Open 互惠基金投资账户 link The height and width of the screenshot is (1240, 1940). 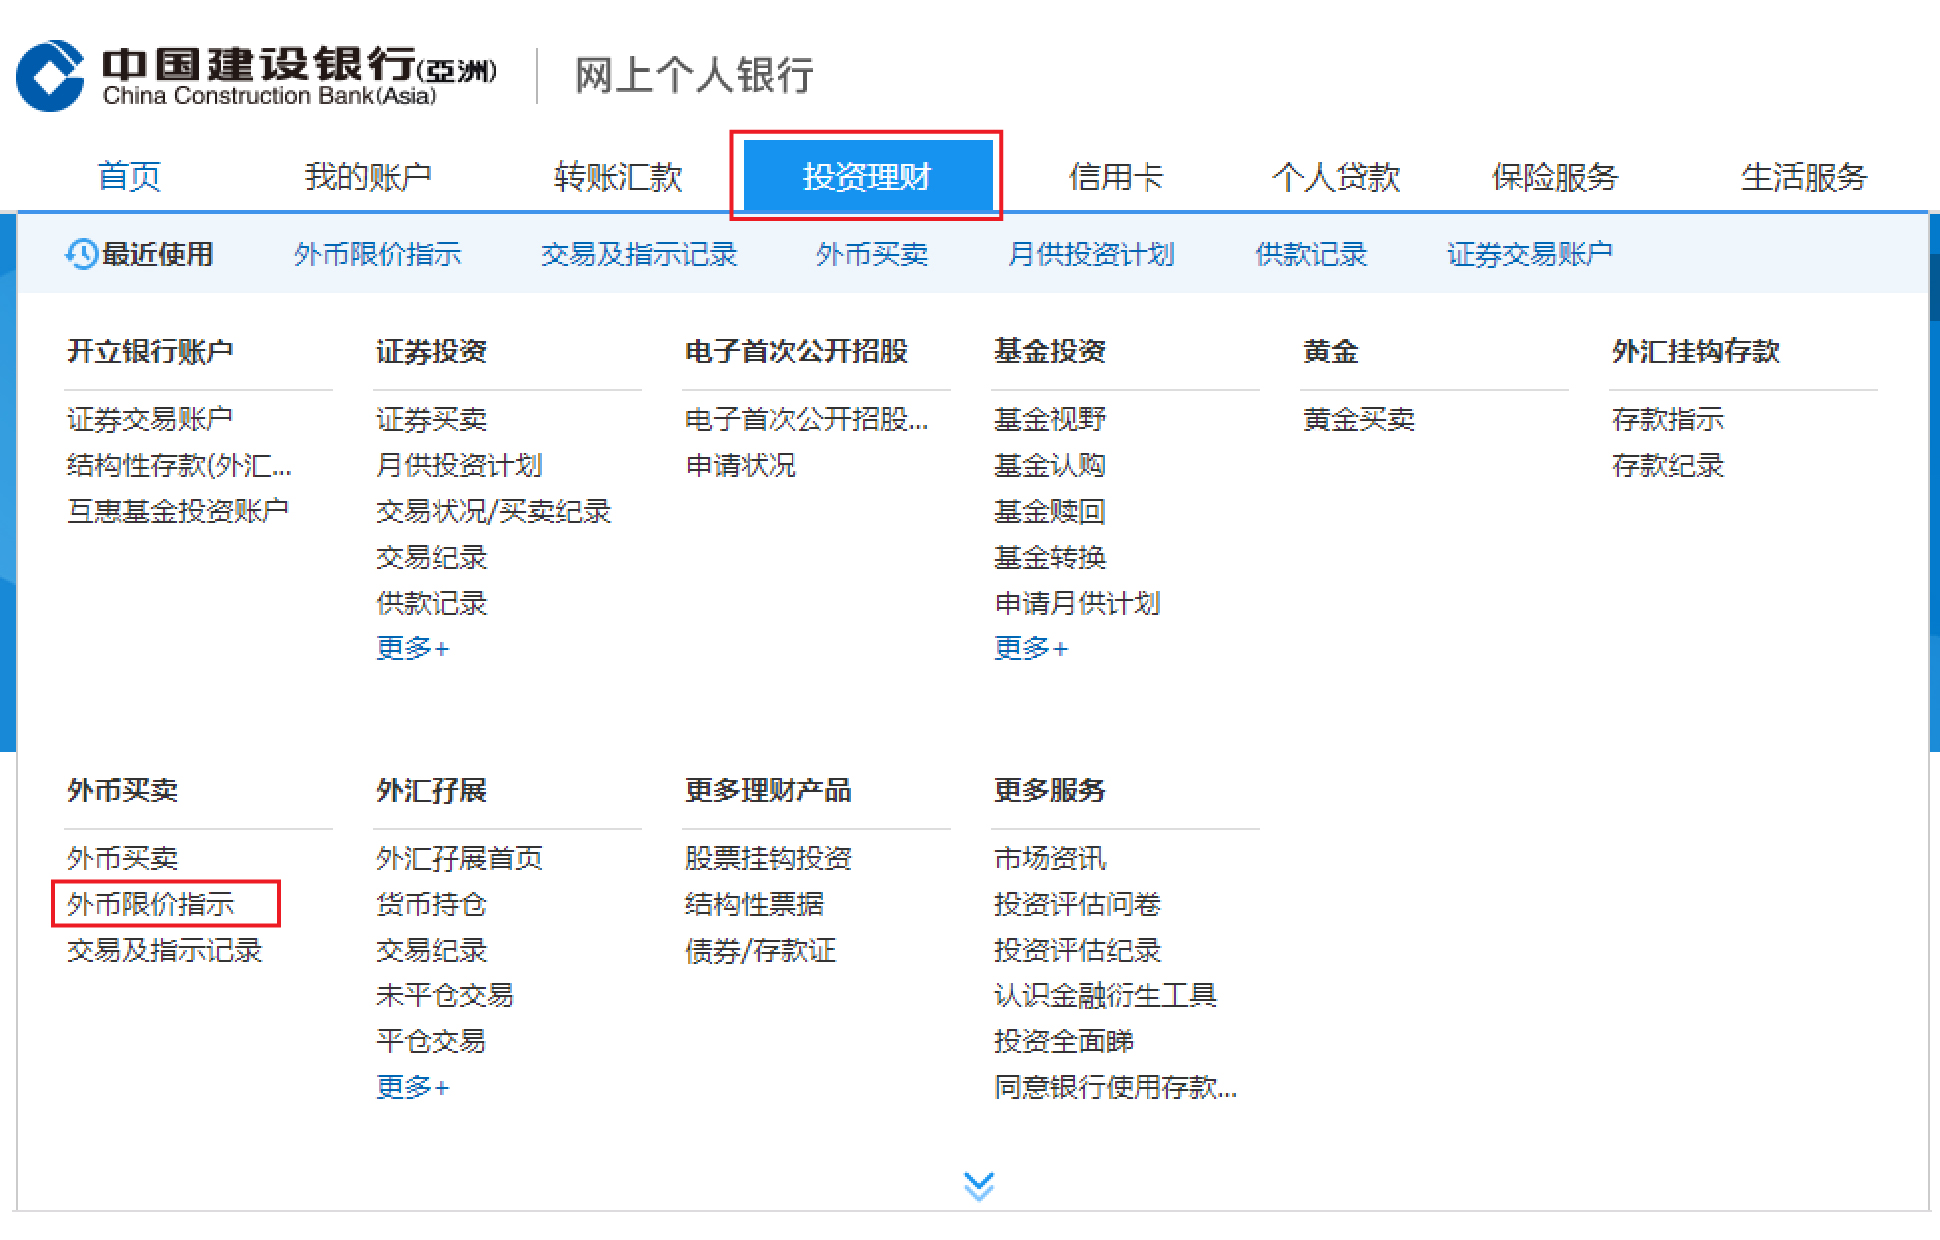(178, 511)
